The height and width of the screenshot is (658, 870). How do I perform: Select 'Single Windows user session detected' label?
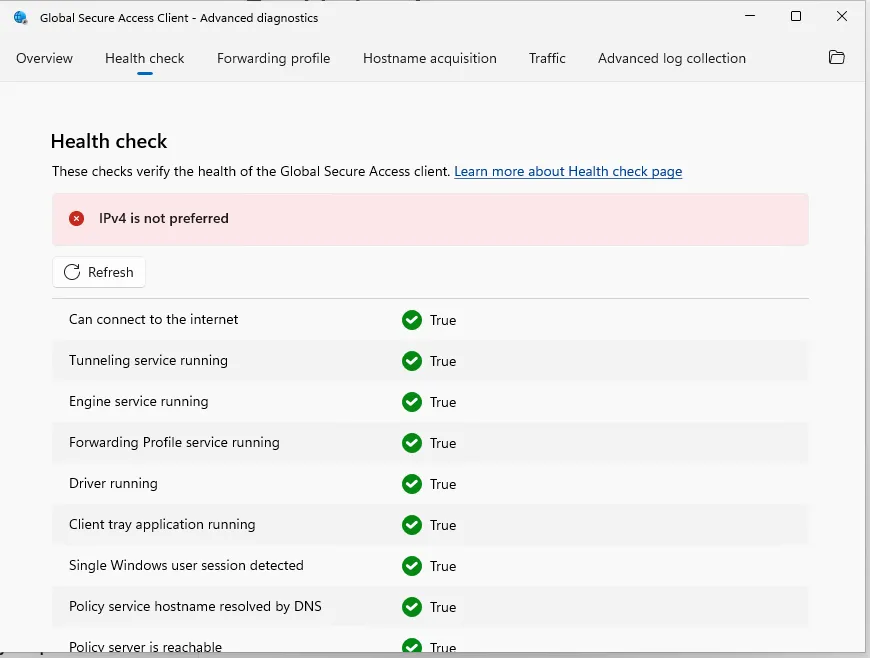(x=186, y=565)
